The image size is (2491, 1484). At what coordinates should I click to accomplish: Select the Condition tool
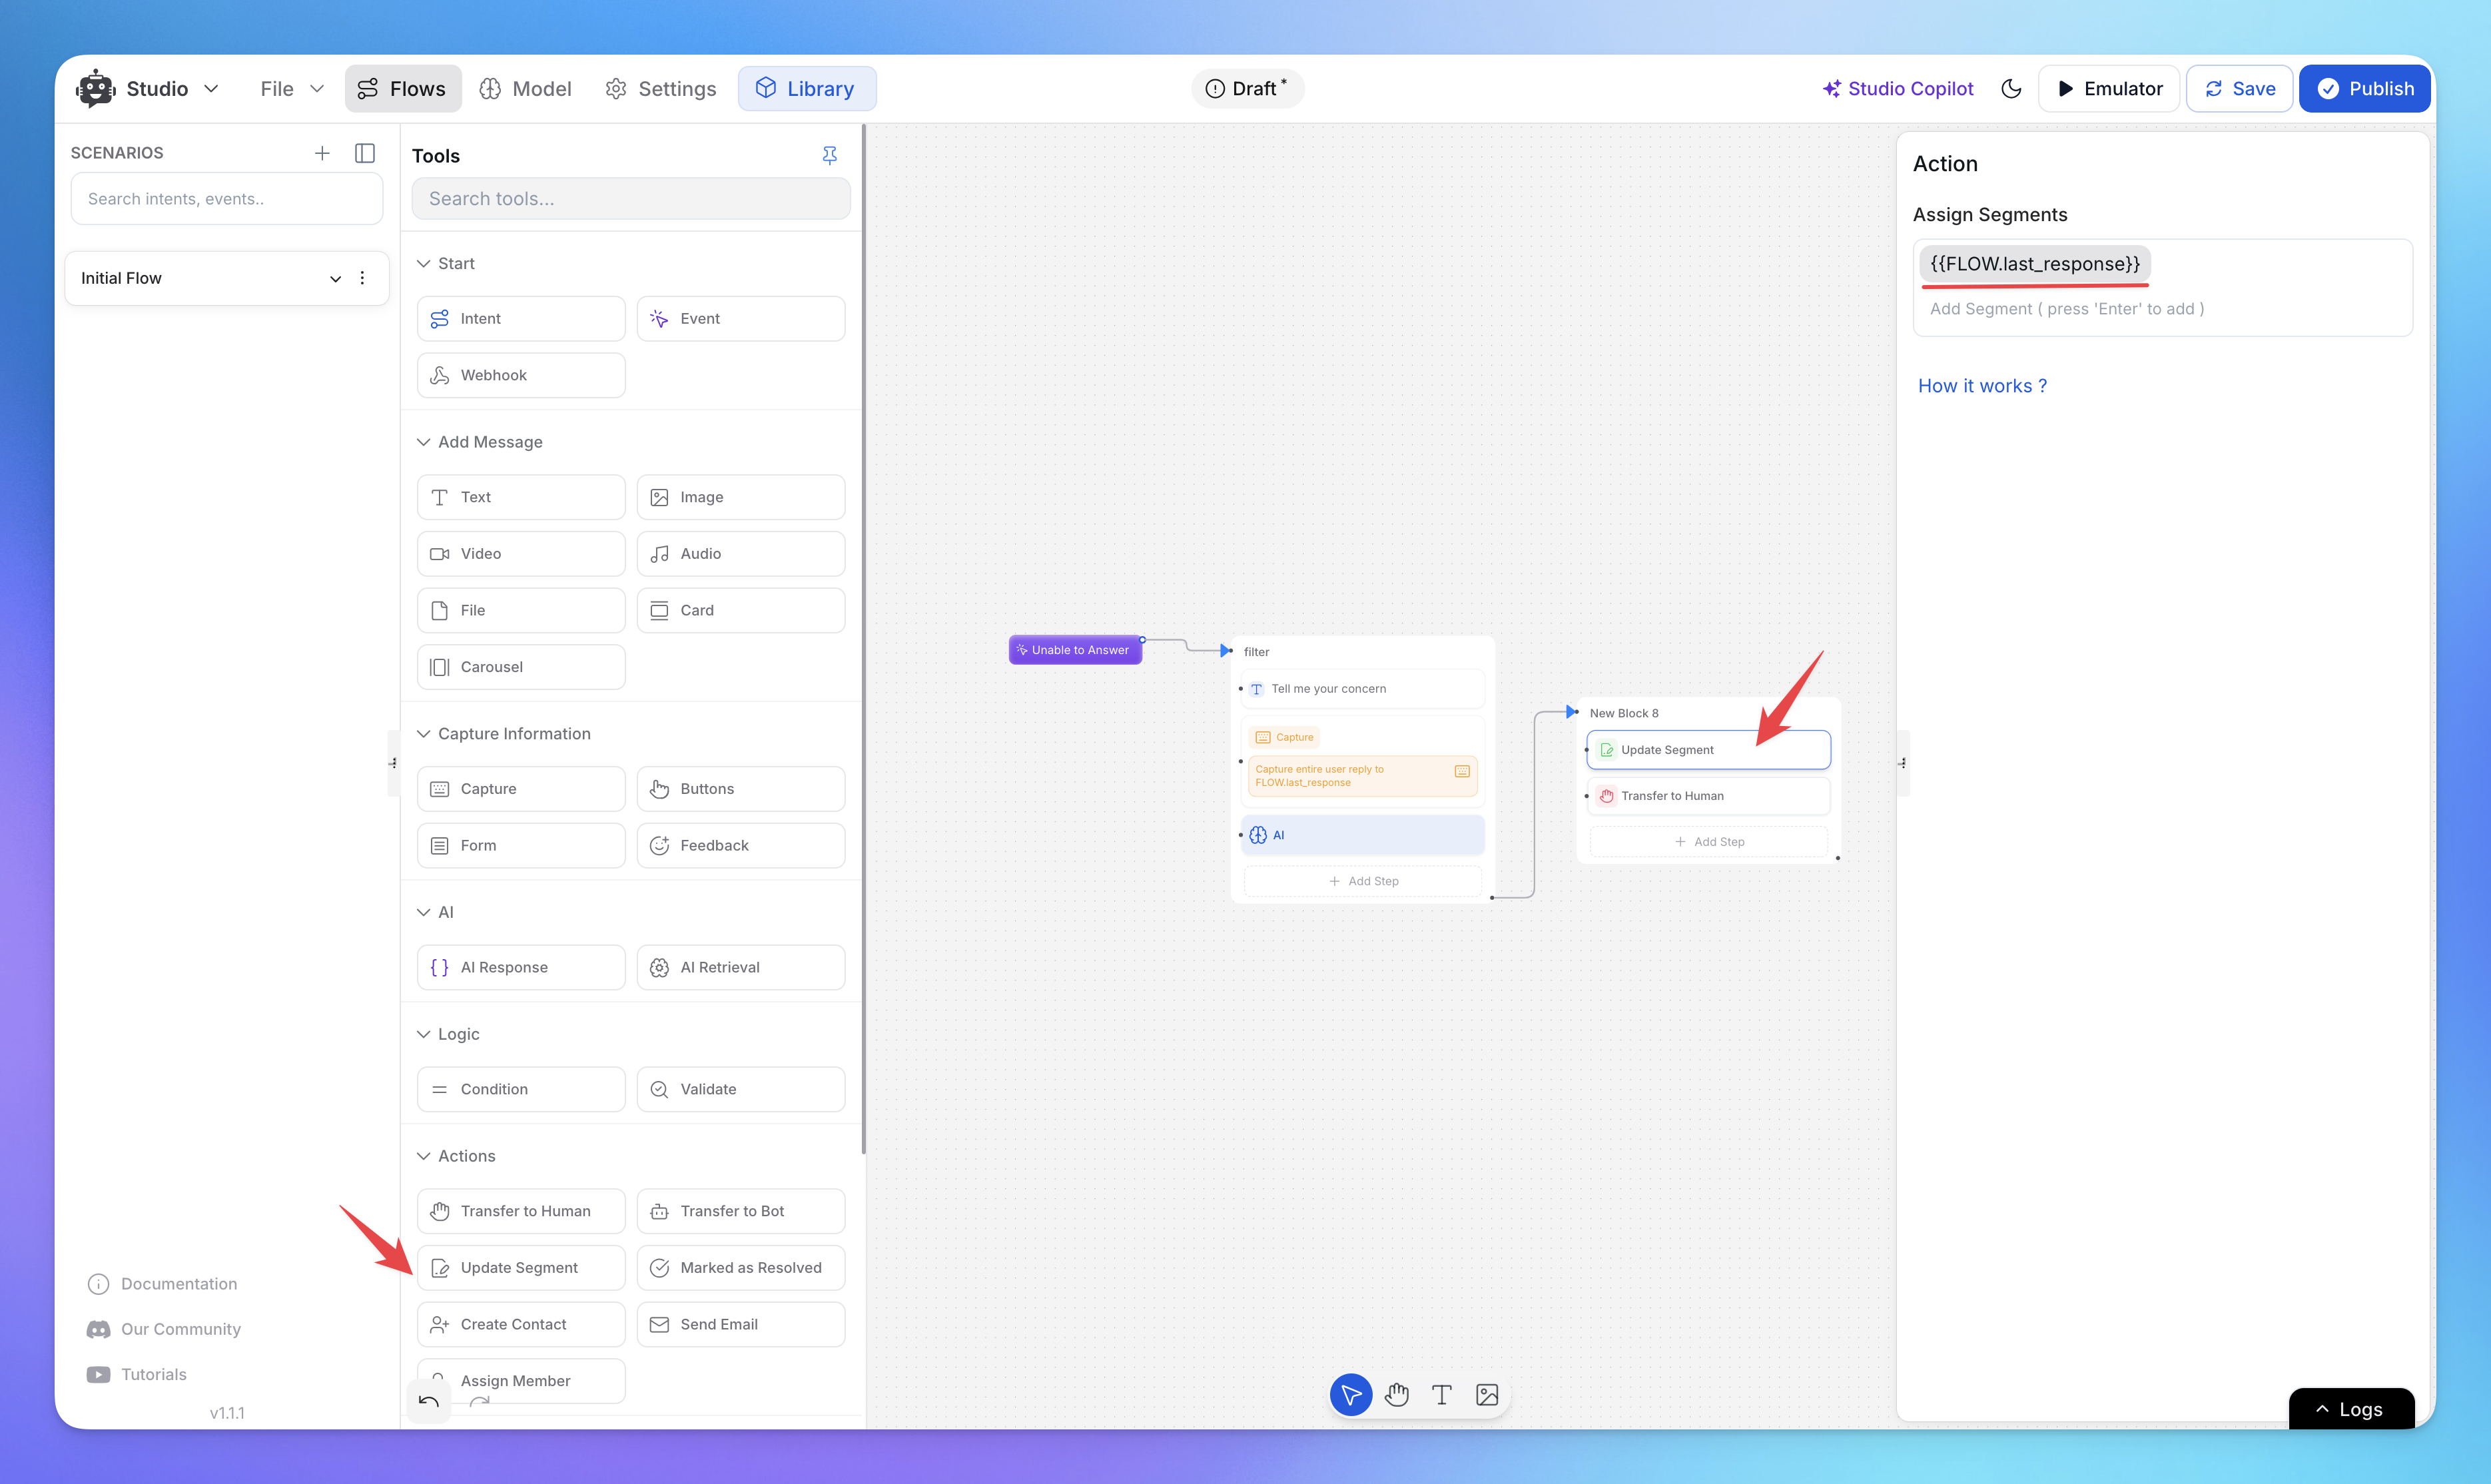(521, 1089)
